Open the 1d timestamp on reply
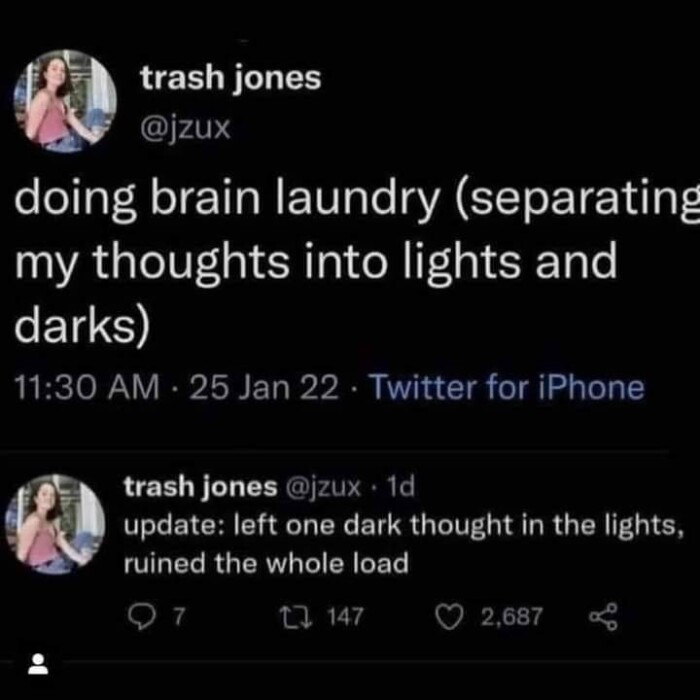 [x=400, y=486]
